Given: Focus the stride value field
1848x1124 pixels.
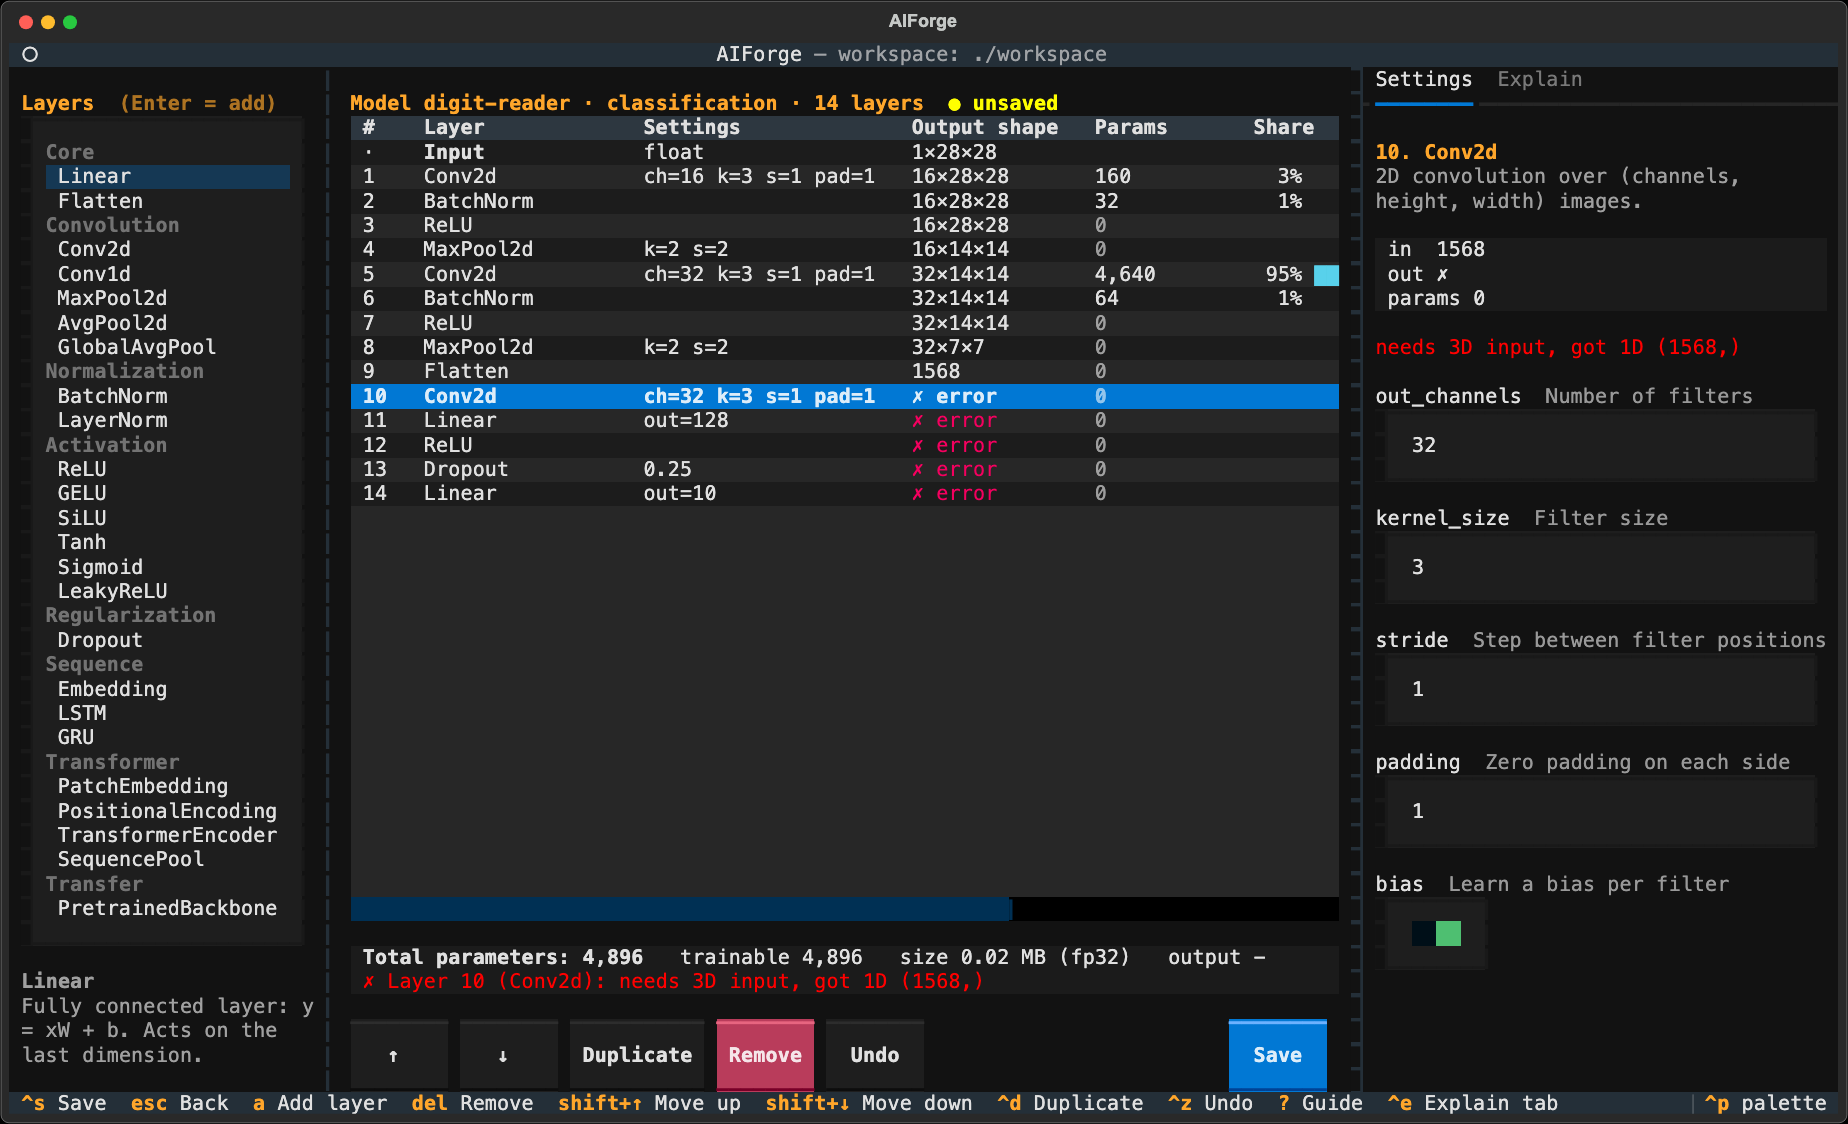Looking at the screenshot, I should point(1600,689).
